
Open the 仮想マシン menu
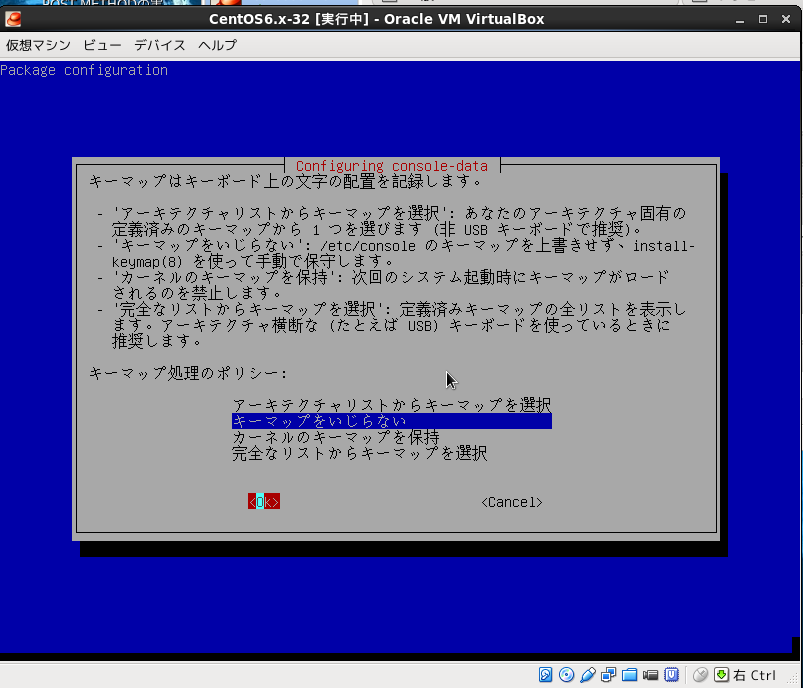(x=38, y=45)
